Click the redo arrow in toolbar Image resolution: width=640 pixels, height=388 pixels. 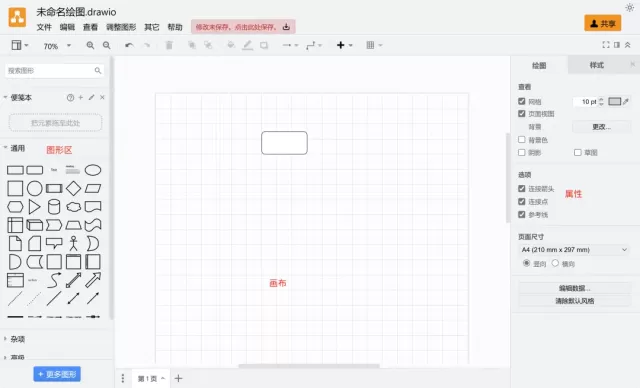(x=147, y=45)
